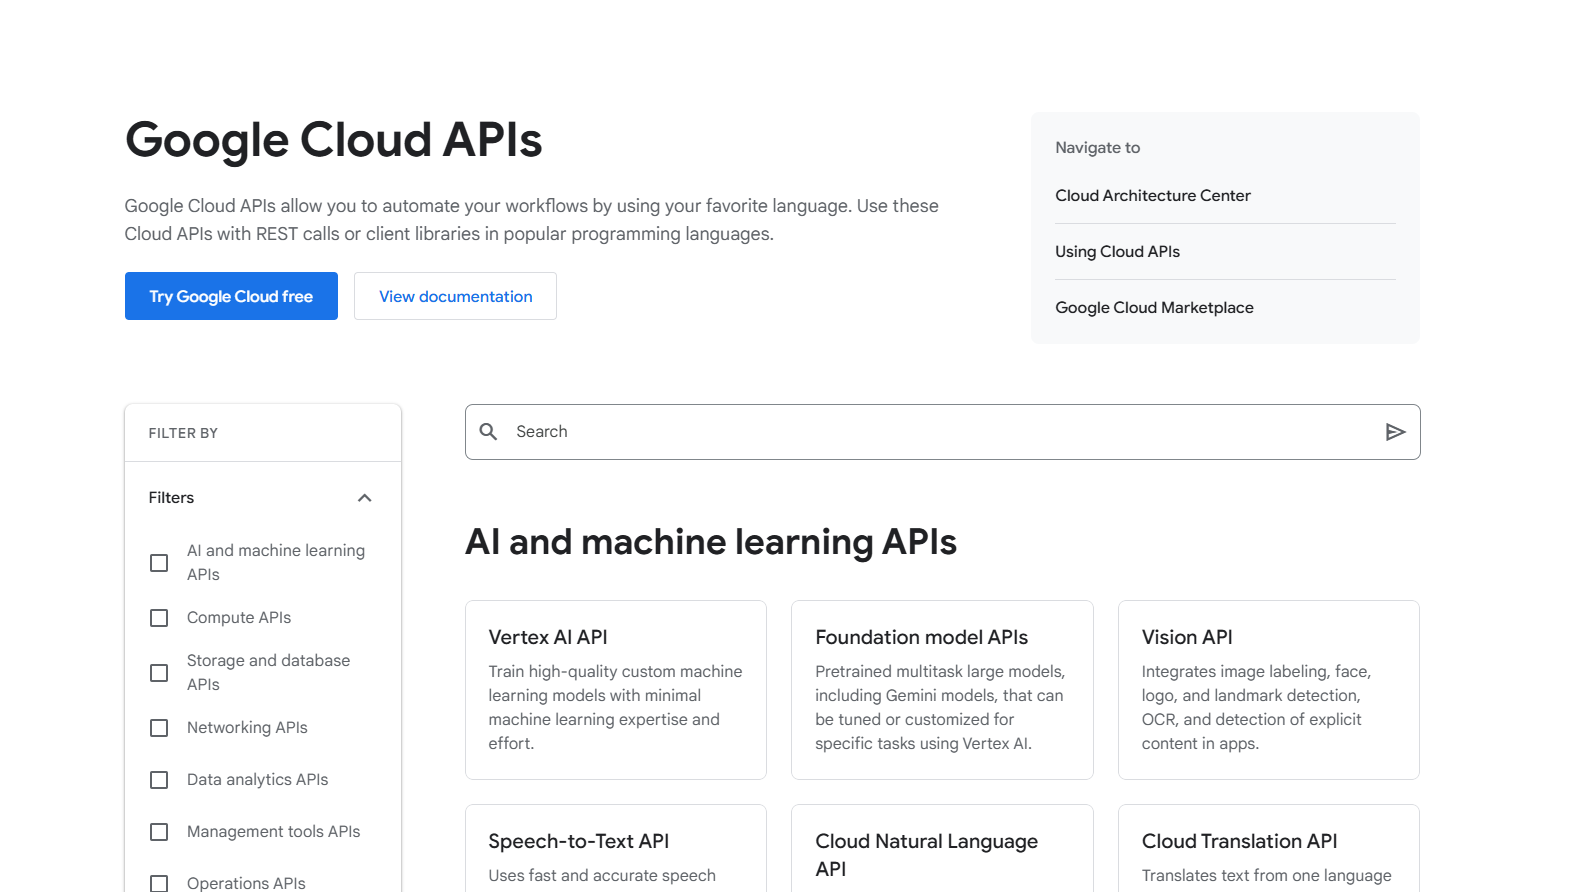Toggle Storage and database APIs checkbox

159,673
